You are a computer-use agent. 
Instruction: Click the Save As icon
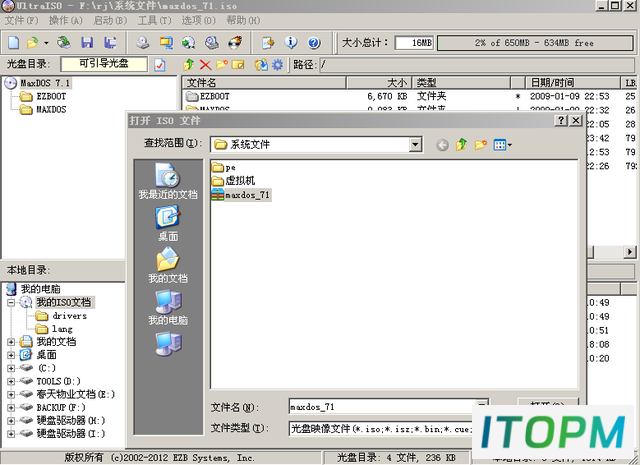click(110, 42)
